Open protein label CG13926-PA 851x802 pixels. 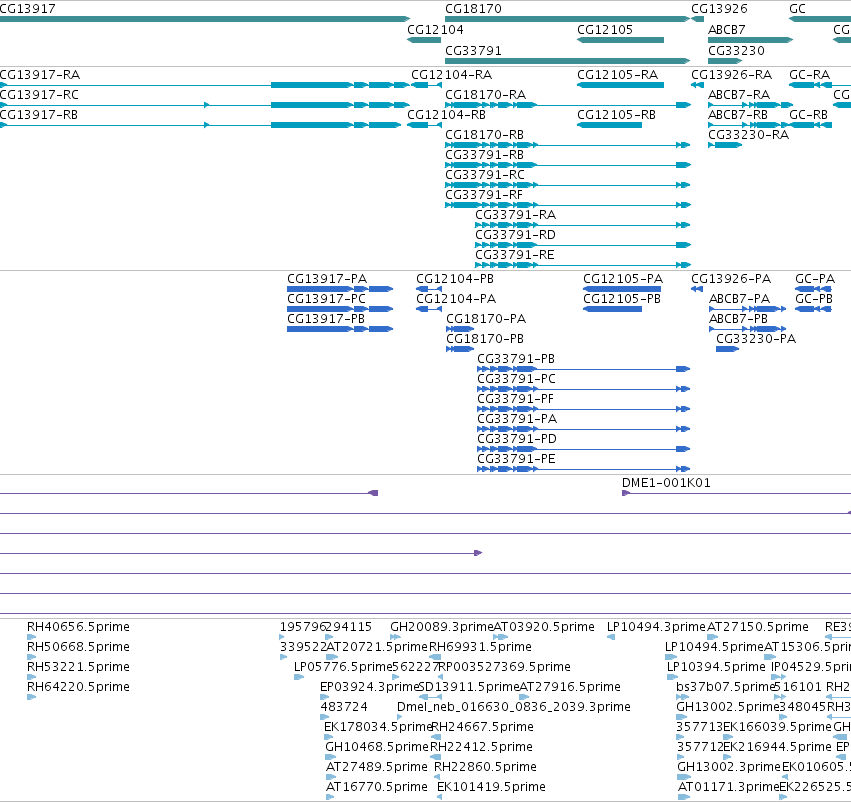(731, 278)
